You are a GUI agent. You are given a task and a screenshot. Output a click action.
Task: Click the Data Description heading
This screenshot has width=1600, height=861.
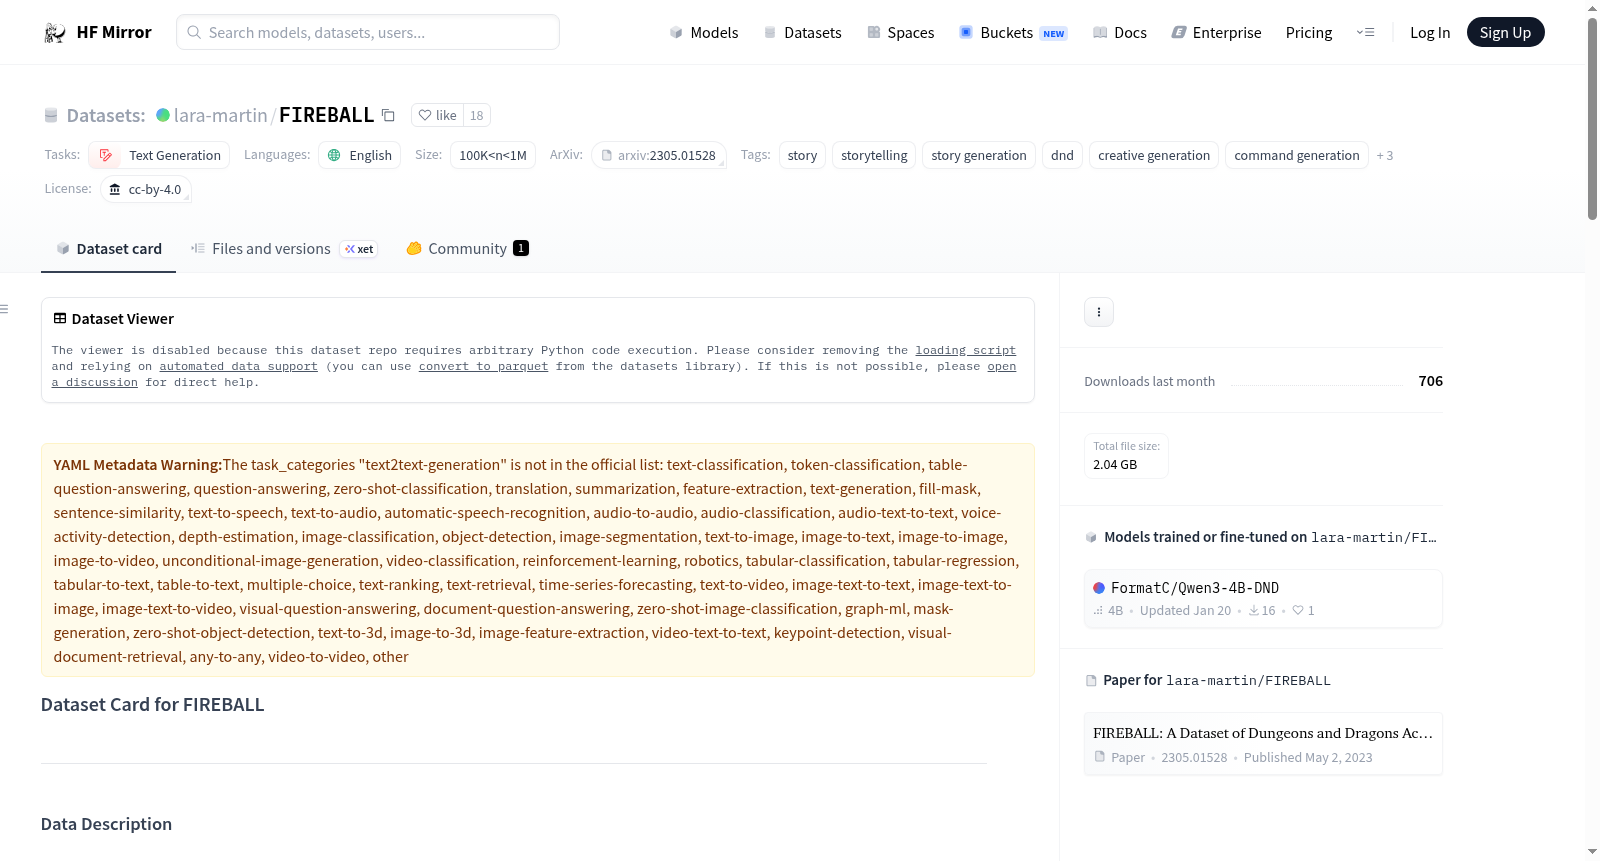(106, 824)
